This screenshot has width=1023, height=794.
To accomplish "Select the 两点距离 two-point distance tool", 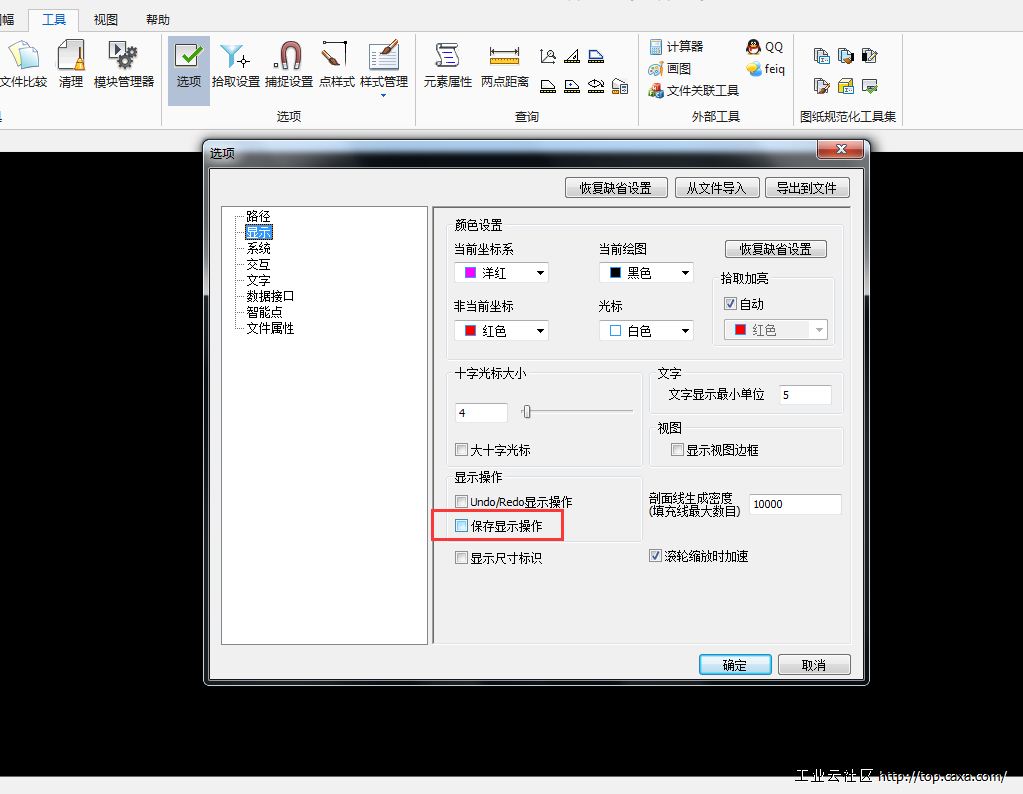I will tap(504, 64).
